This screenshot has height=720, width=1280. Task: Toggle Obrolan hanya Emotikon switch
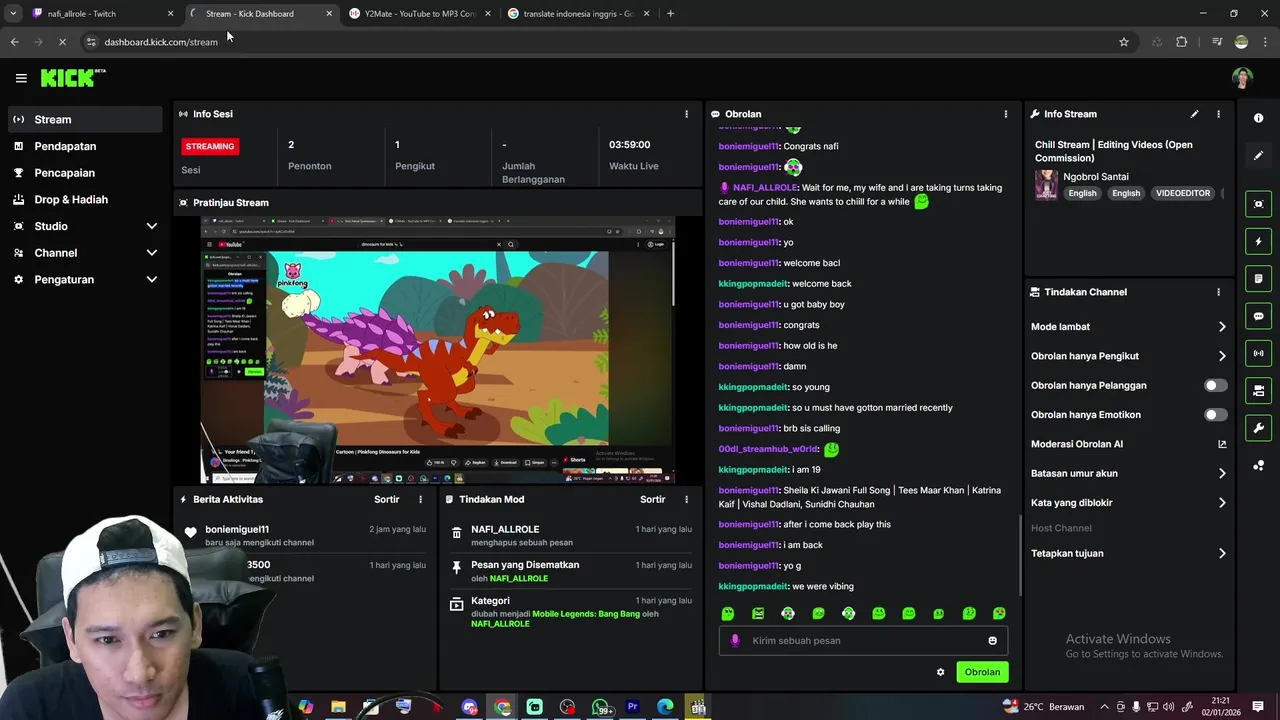point(1215,414)
